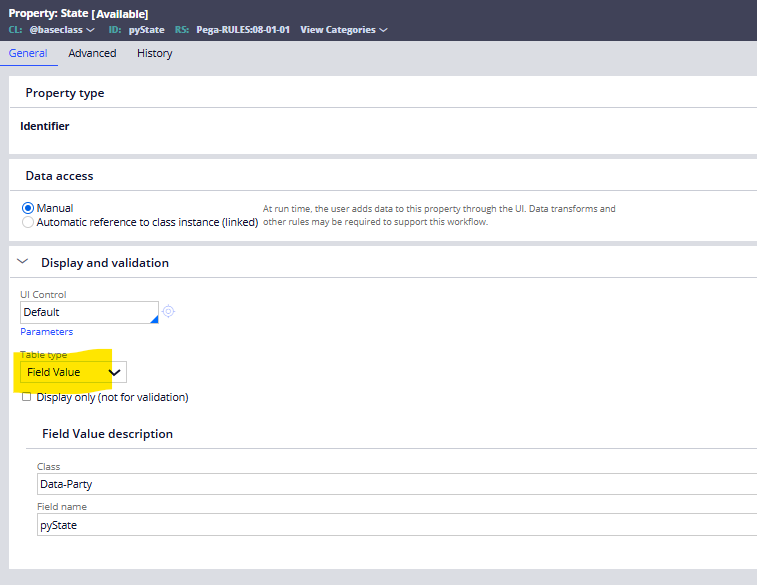Click the chevron arrow beside View Categories
Viewport: 757px width, 585px height.
[x=384, y=30]
